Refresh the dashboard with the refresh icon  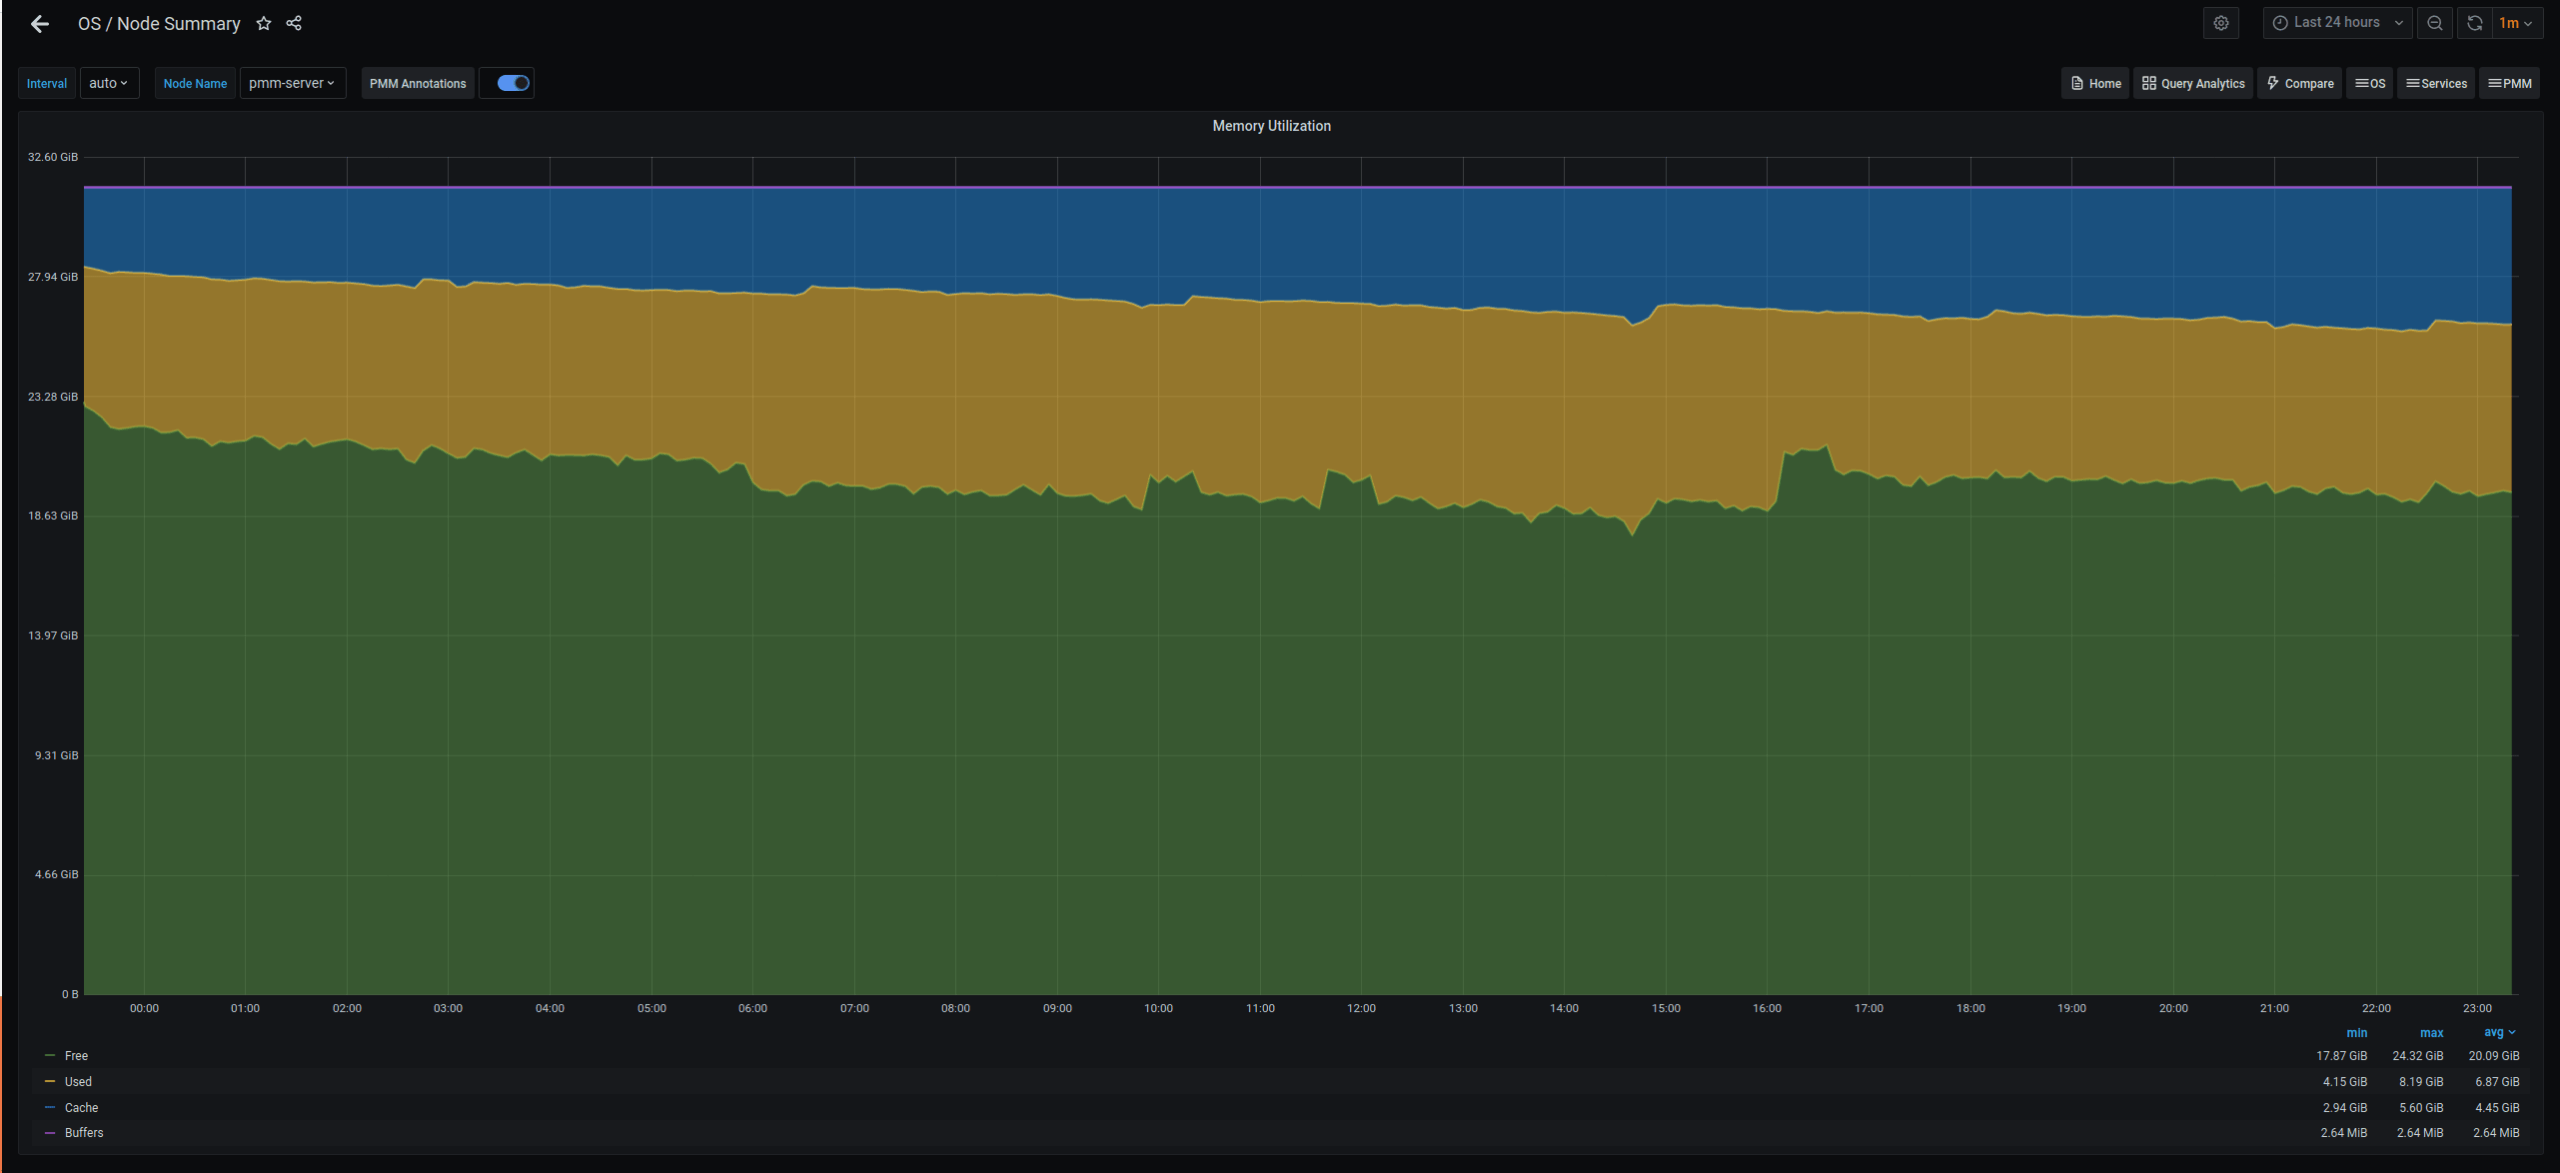tap(2474, 22)
